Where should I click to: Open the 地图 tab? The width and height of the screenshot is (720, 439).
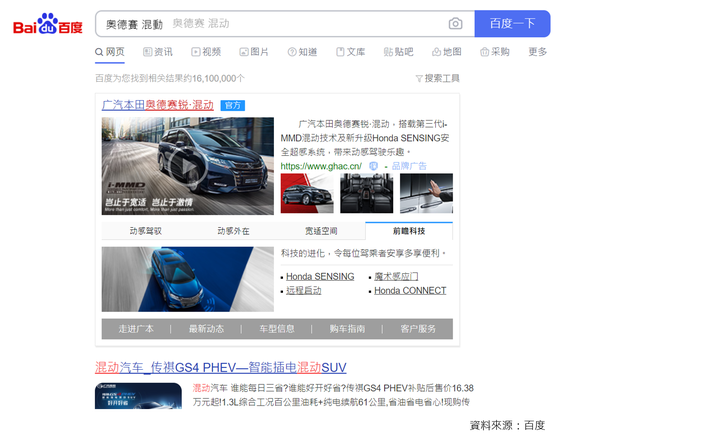pyautogui.click(x=447, y=52)
